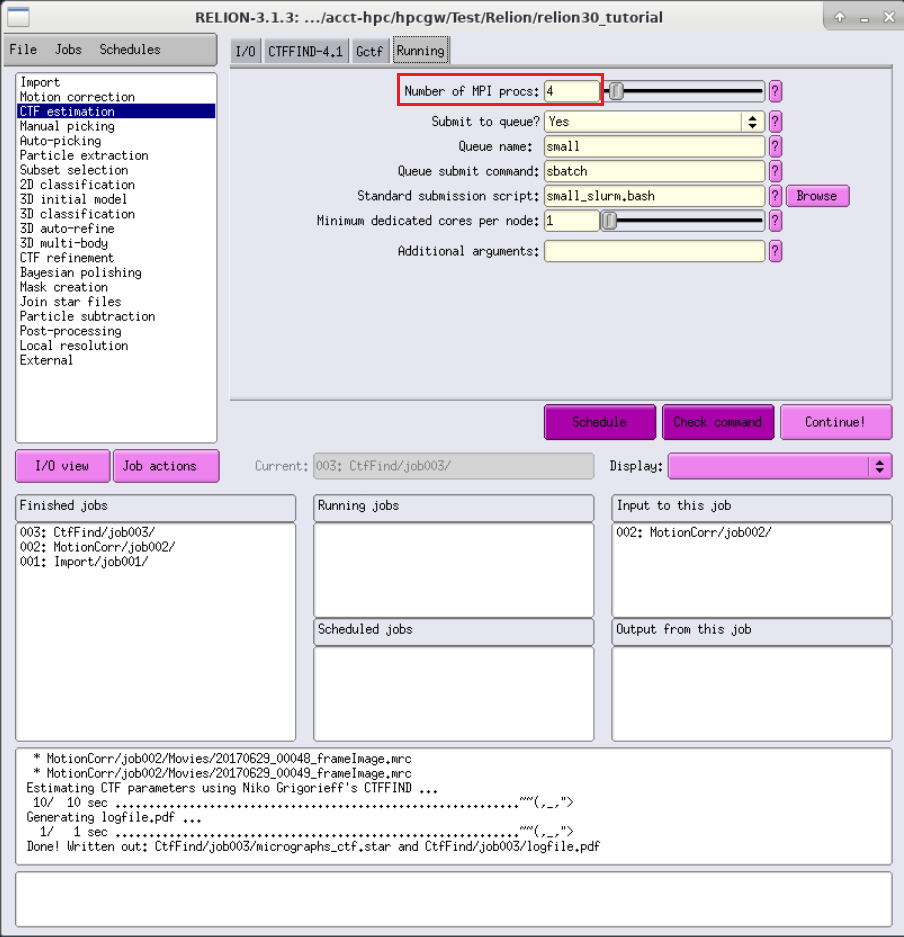Viewport: 904px width, 937px height.
Task: Select 002: MotionCorr/job002/ in Finished jobs
Action: [97, 547]
